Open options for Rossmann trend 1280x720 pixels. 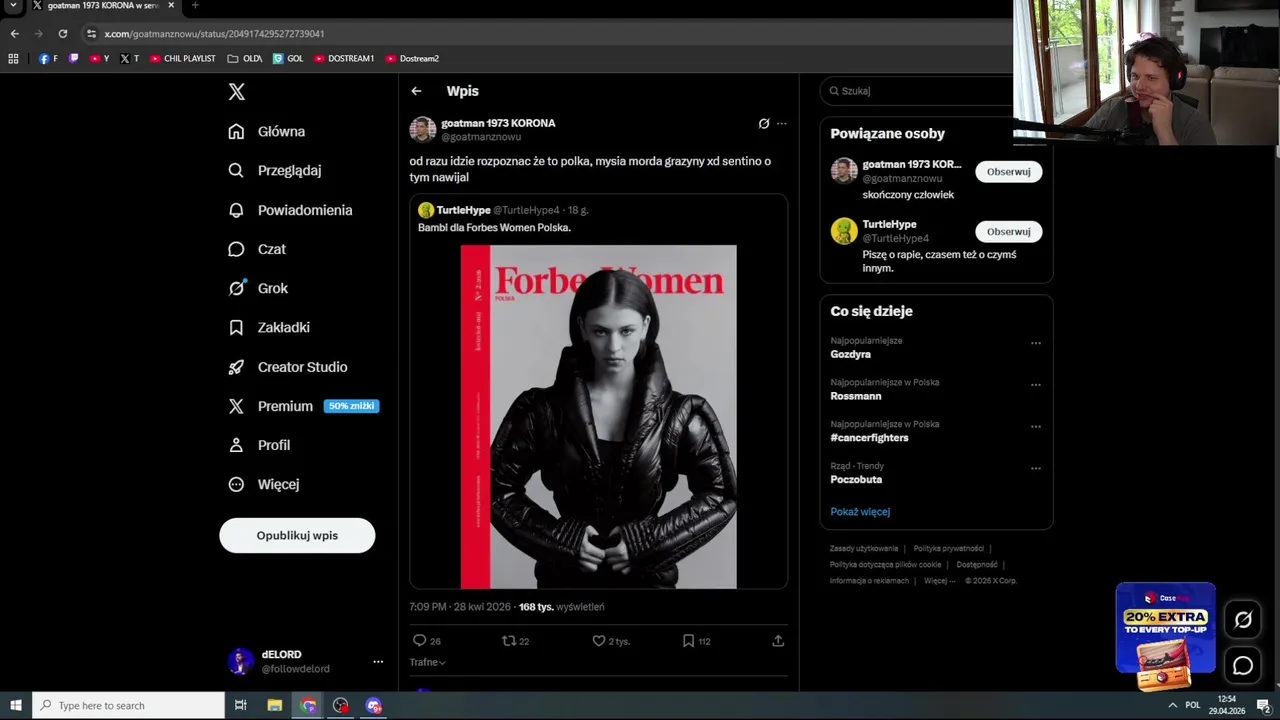pos(1036,385)
